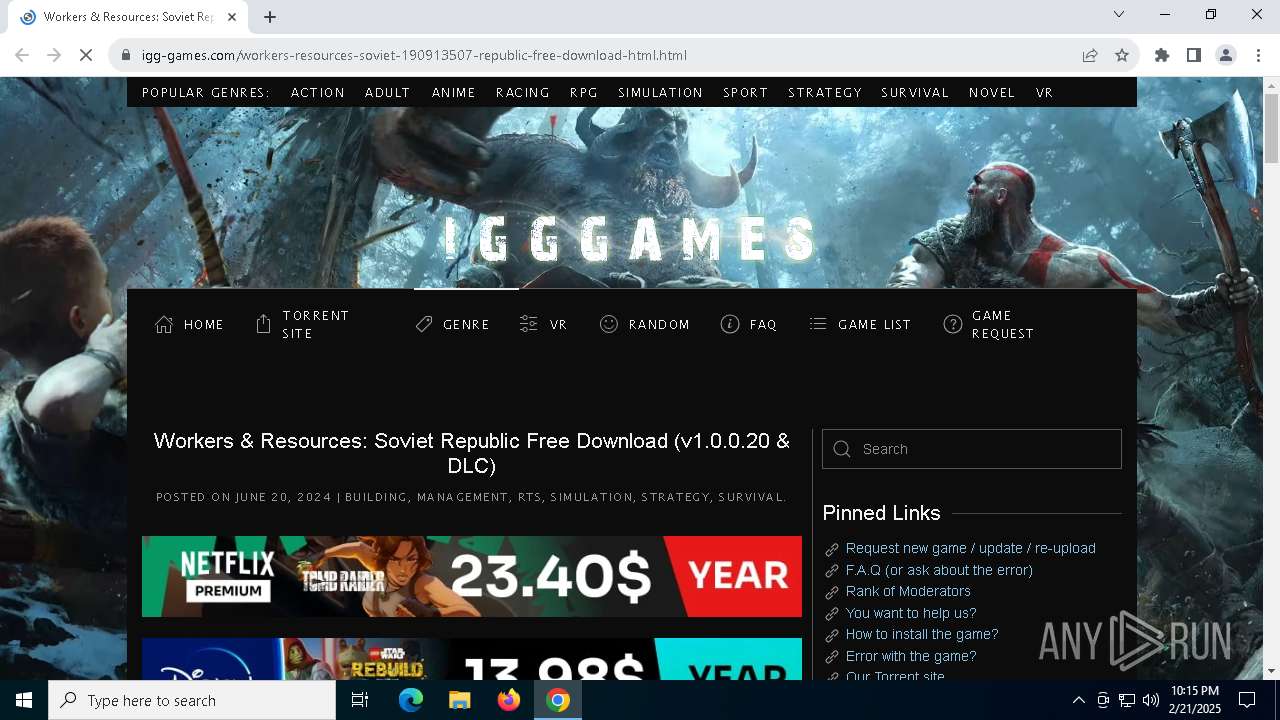The width and height of the screenshot is (1280, 720).
Task: Click MANAGEMENT category tag
Action: [462, 497]
